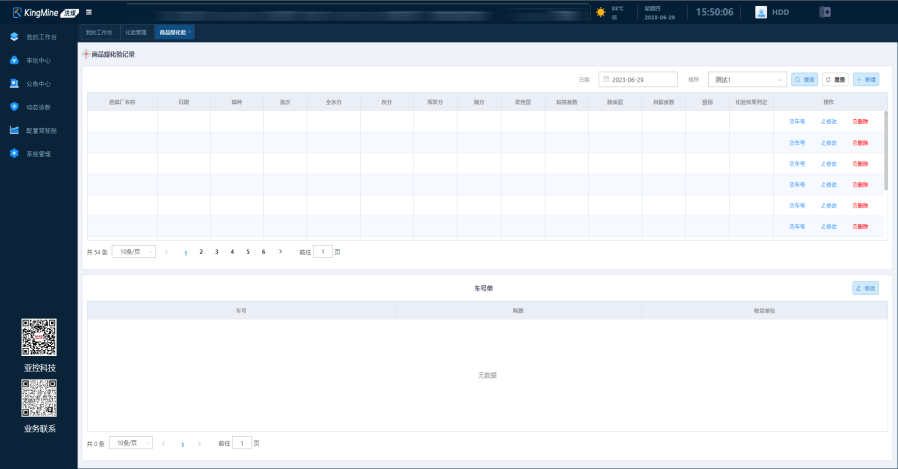
Task: Click the 日期 column header
Action: [x=184, y=102]
